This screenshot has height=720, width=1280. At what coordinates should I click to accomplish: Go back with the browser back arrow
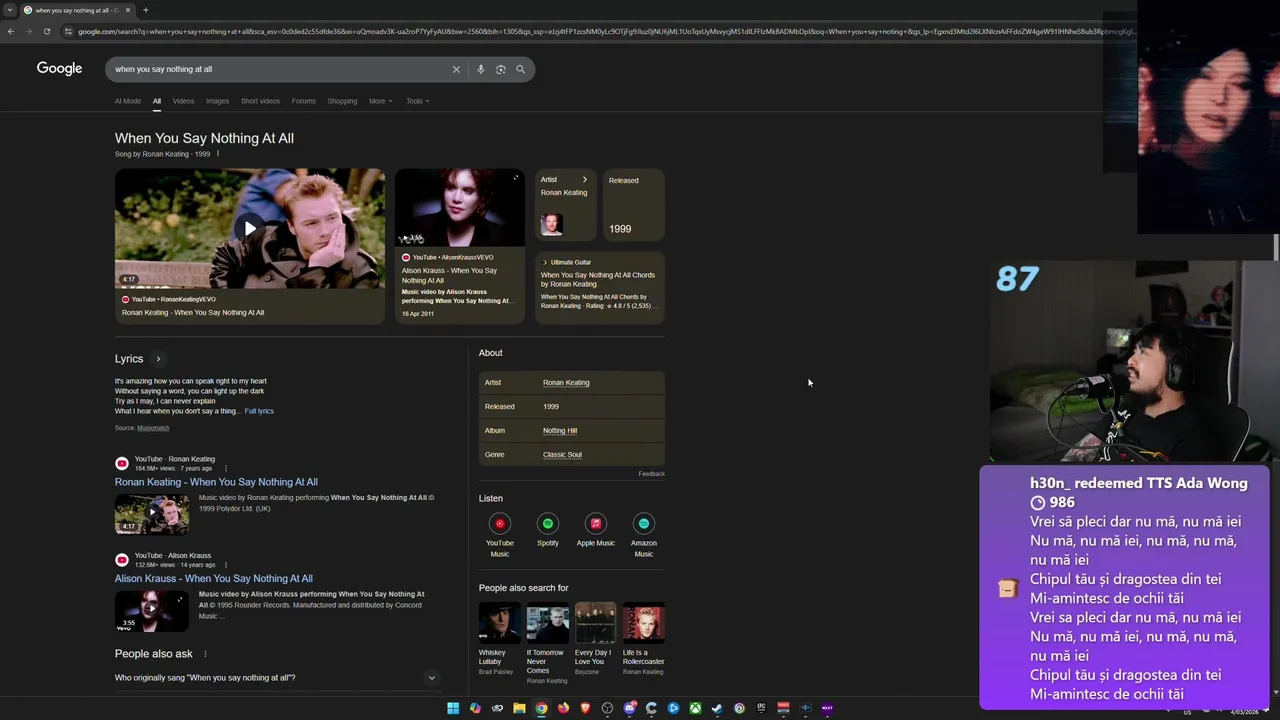[x=11, y=31]
